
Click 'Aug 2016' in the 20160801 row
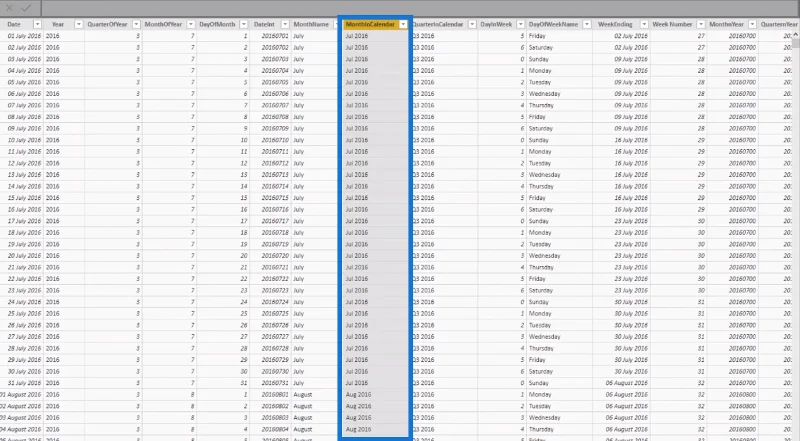click(358, 395)
